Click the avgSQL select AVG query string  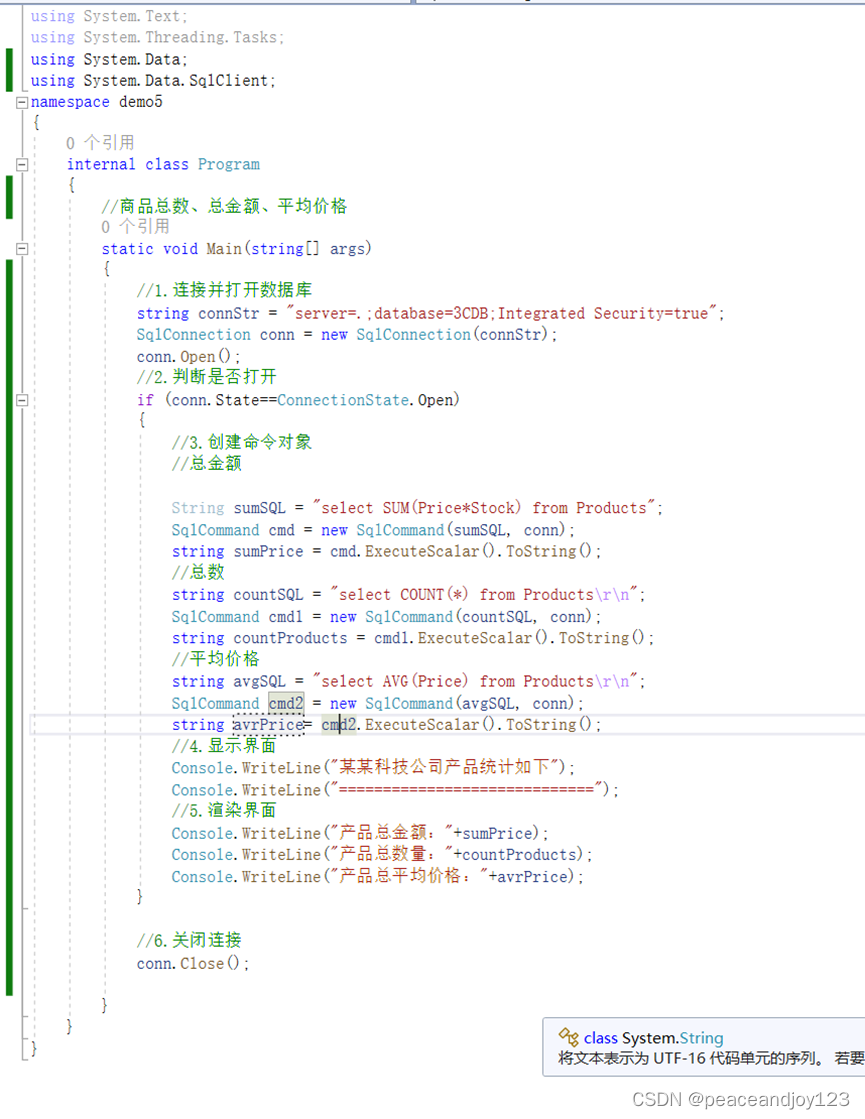tap(475, 682)
